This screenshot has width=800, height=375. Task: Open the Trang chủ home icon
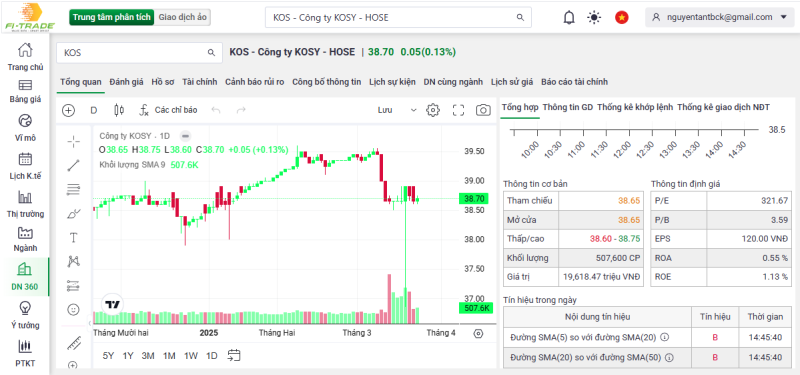[x=25, y=50]
